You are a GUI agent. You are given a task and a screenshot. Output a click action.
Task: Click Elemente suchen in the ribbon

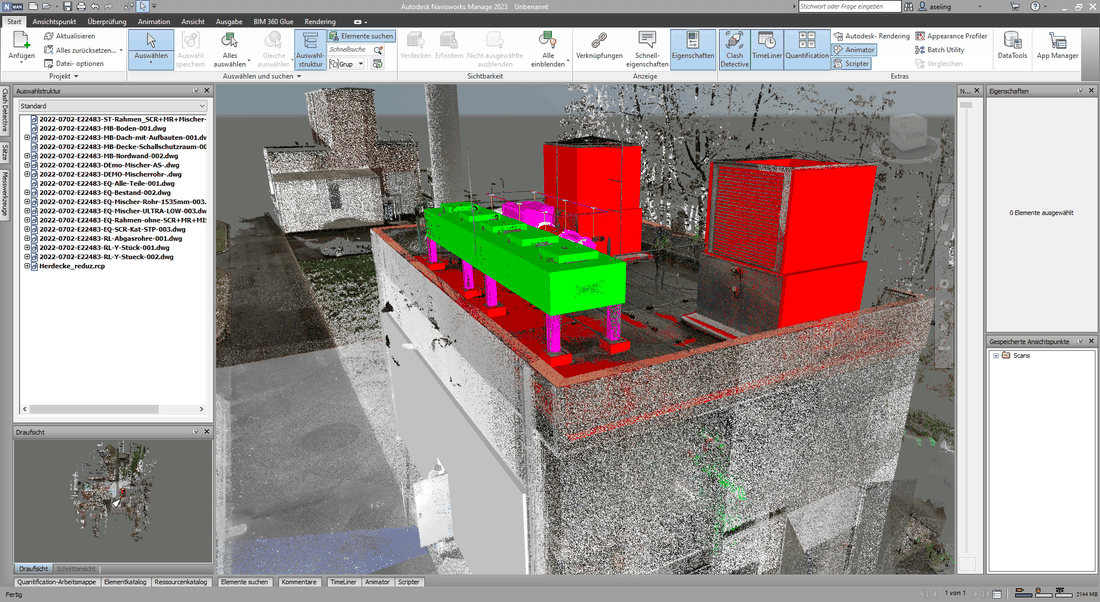361,36
